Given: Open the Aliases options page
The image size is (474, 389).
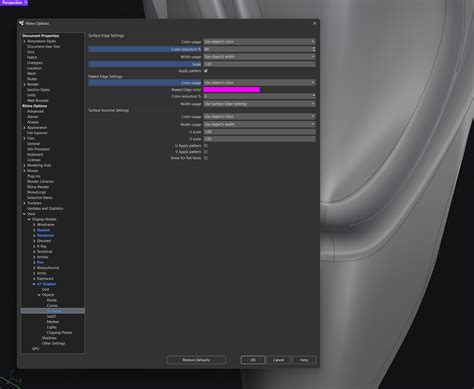Looking at the screenshot, I should tap(33, 122).
